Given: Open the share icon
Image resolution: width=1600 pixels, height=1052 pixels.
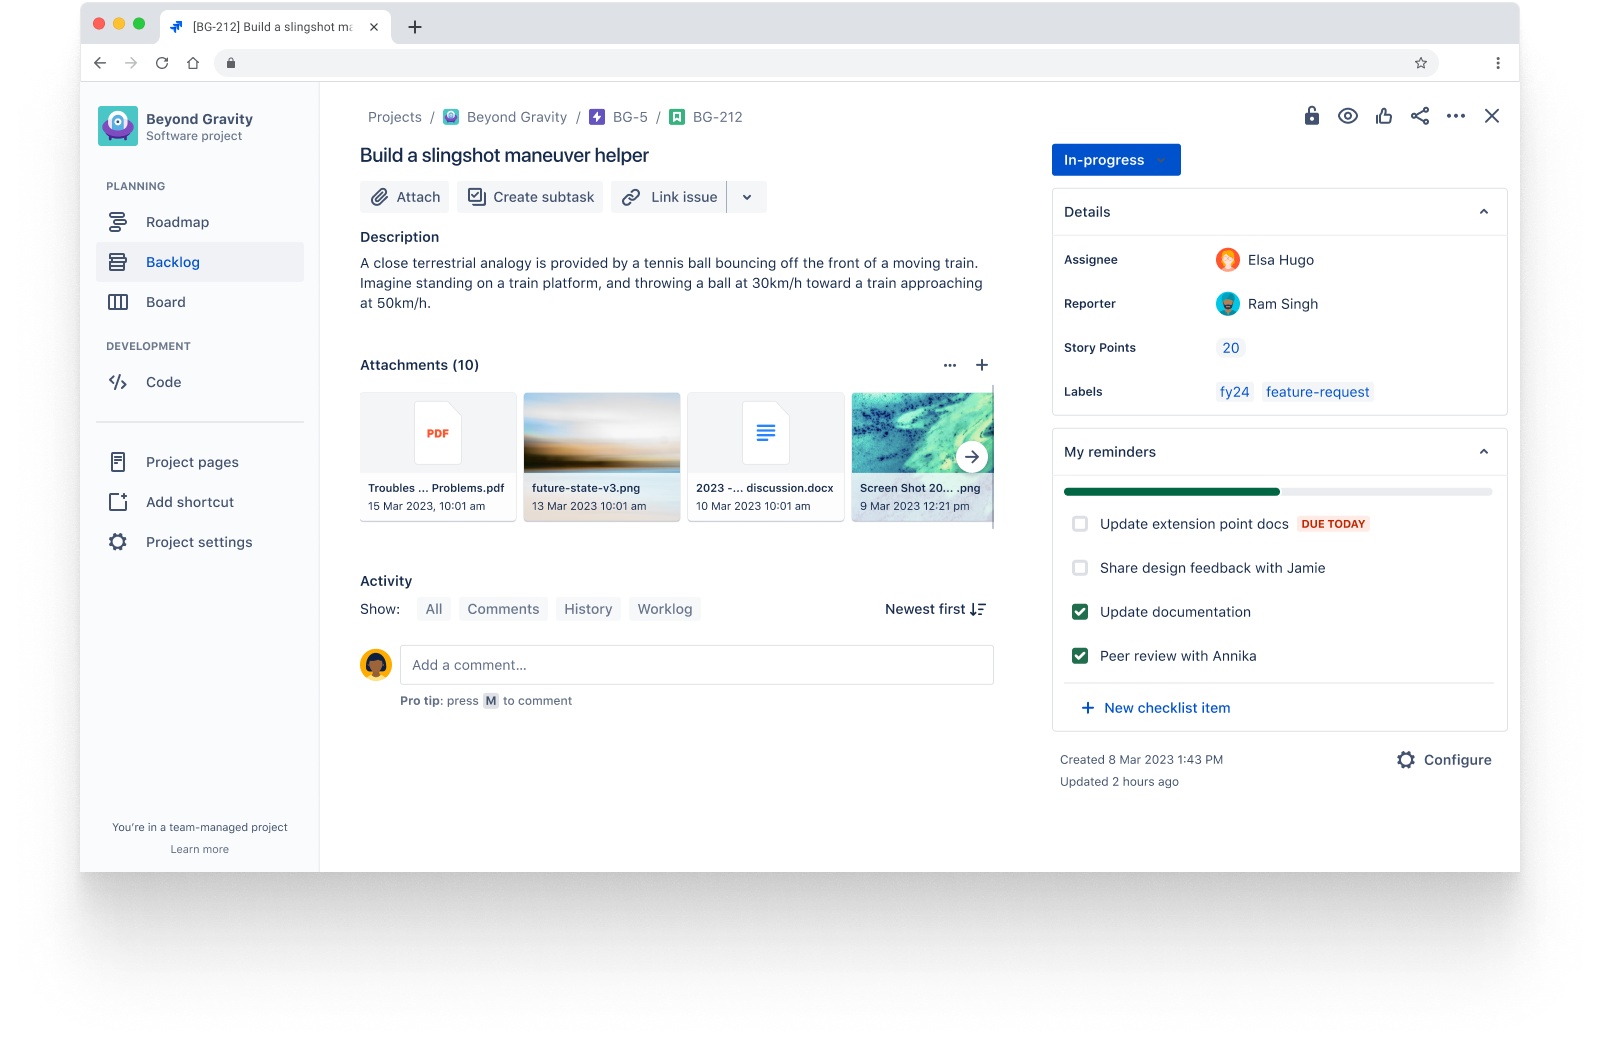Looking at the screenshot, I should pos(1420,116).
